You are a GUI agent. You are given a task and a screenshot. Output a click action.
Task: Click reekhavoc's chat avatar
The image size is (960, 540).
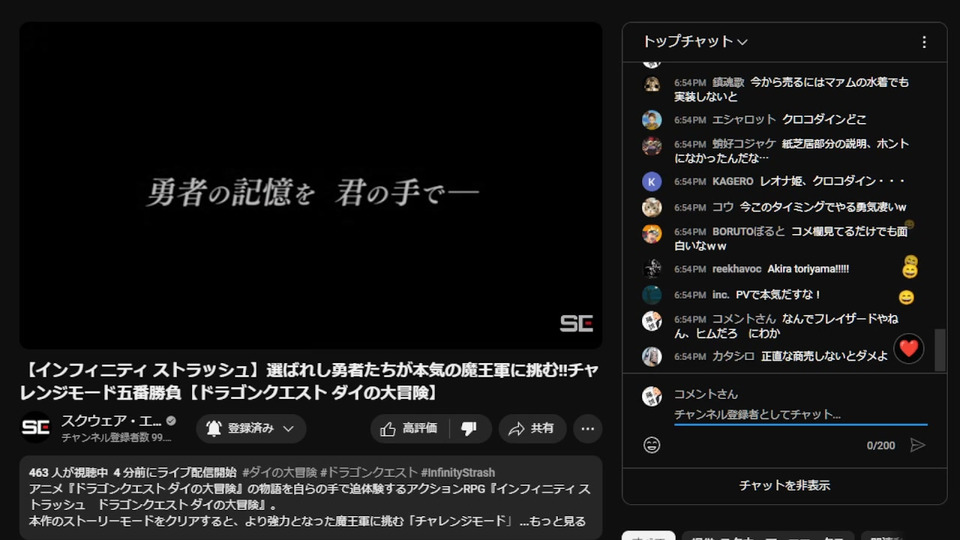[x=651, y=269]
